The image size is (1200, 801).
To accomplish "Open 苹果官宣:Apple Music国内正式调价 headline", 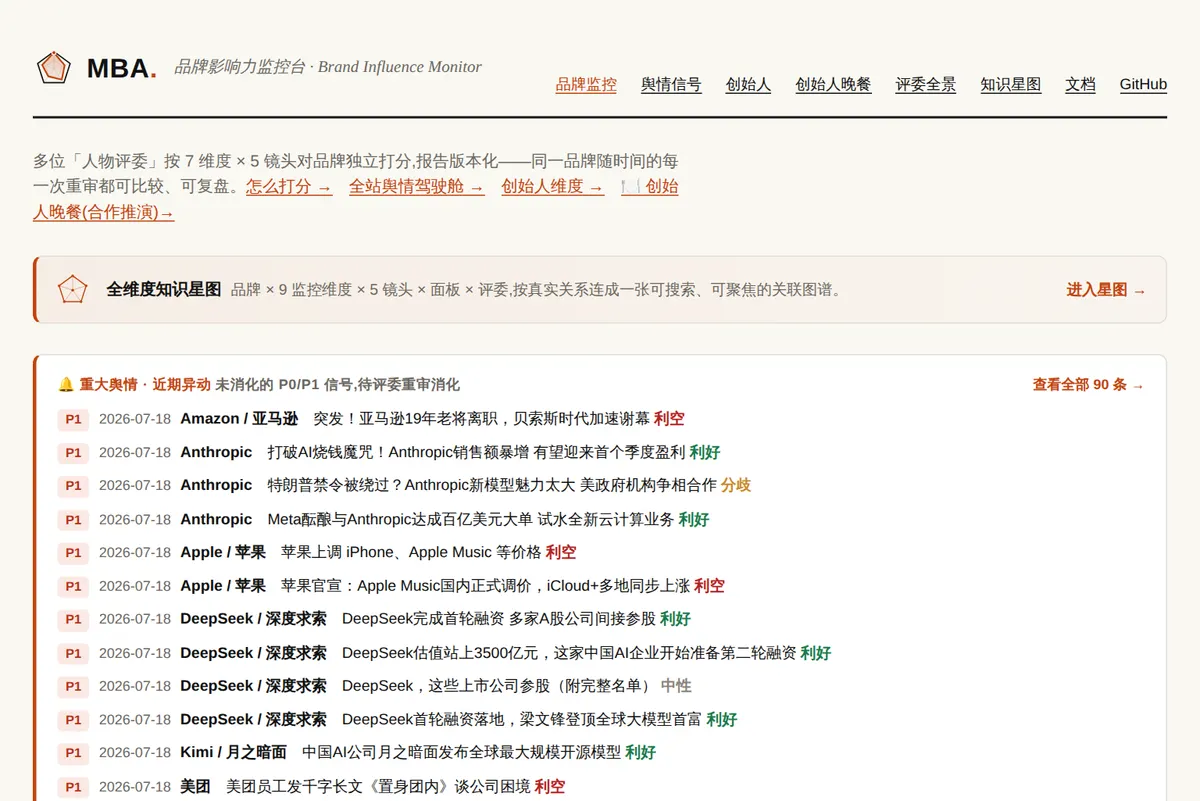I will click(x=485, y=586).
